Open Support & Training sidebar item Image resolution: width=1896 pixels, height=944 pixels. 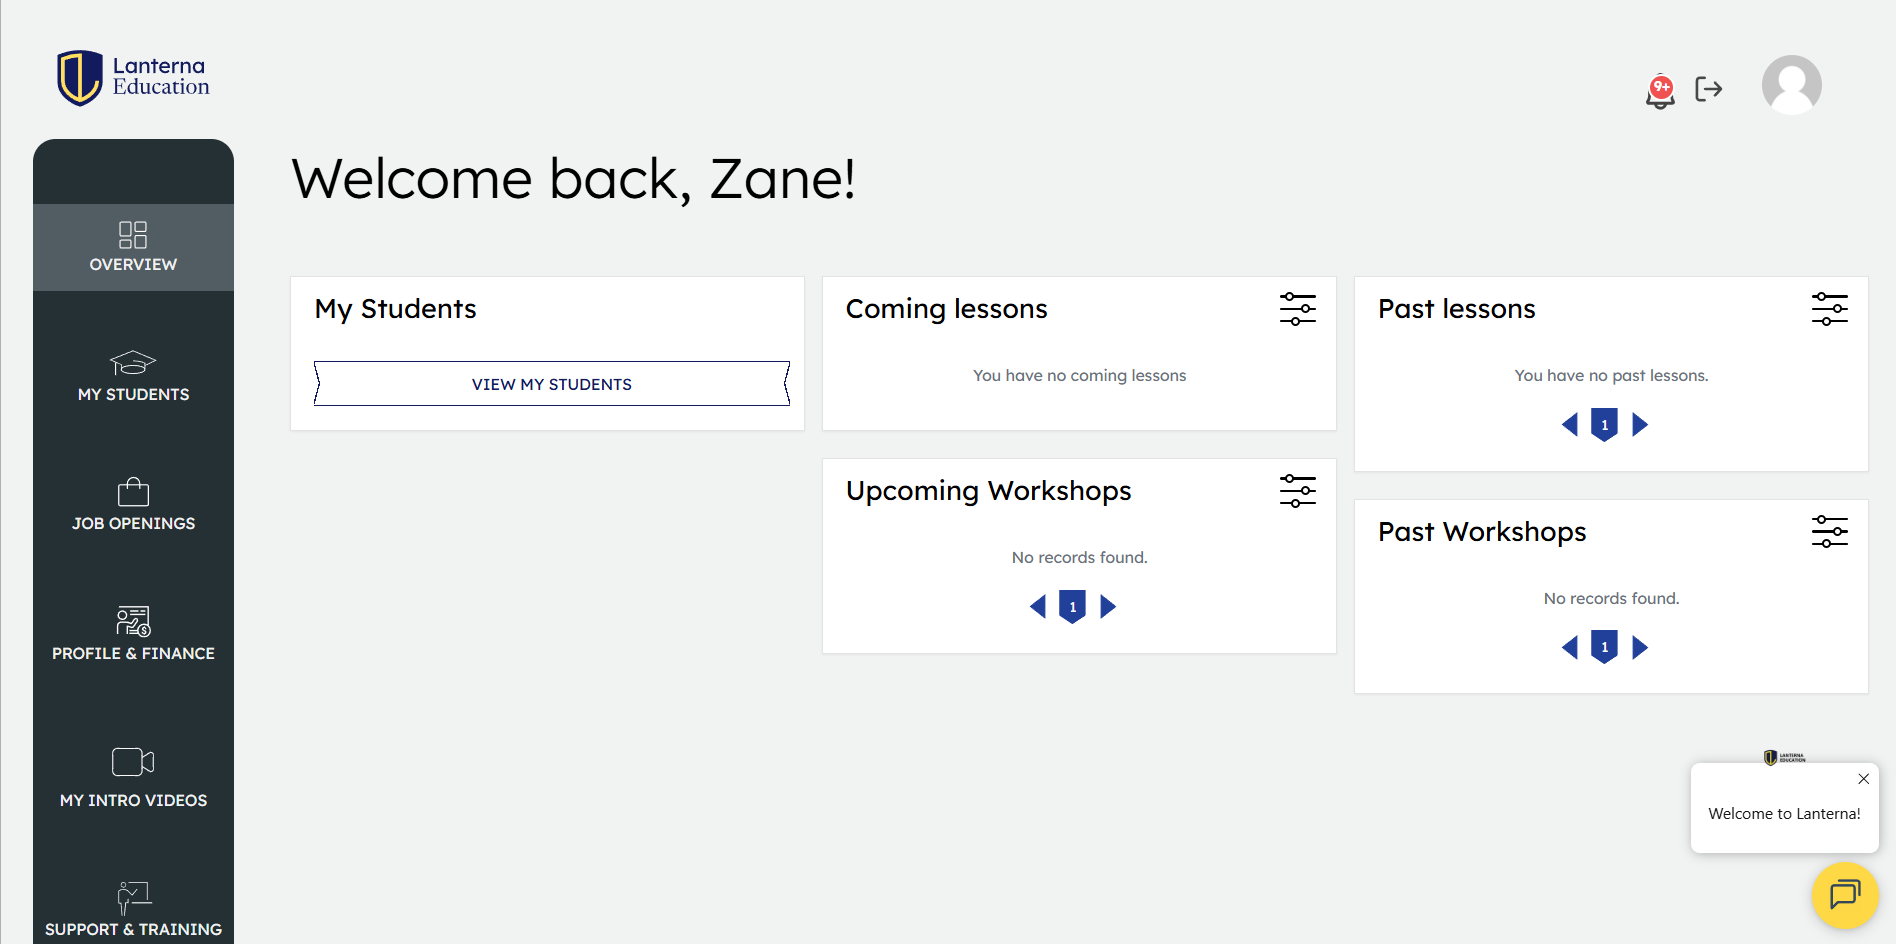[x=133, y=908]
